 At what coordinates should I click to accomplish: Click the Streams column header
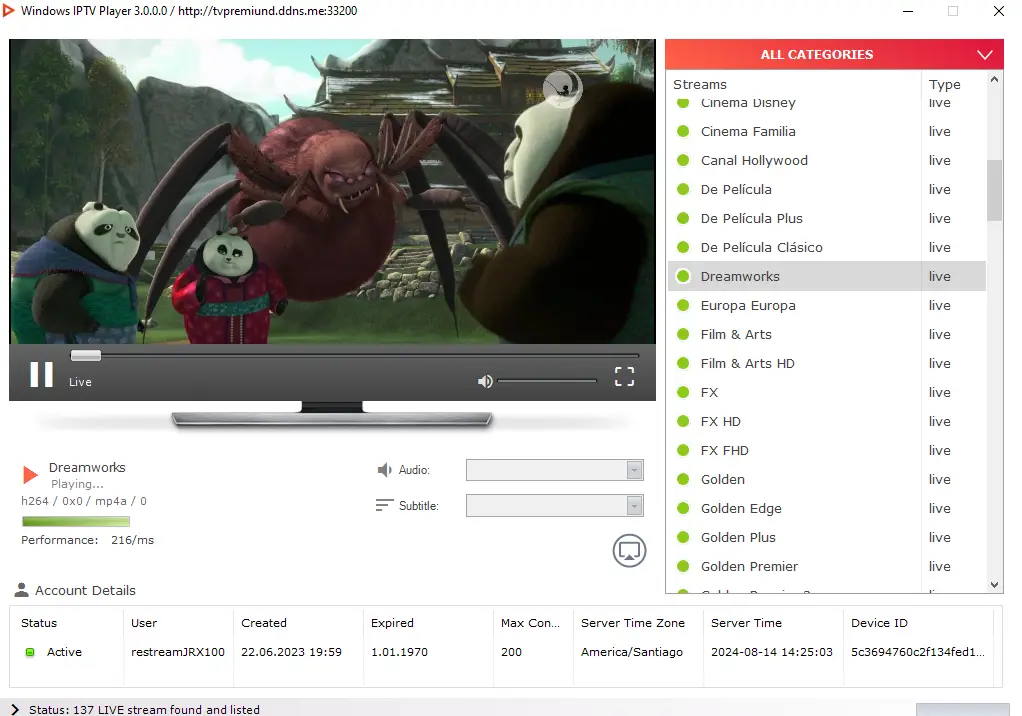point(699,85)
